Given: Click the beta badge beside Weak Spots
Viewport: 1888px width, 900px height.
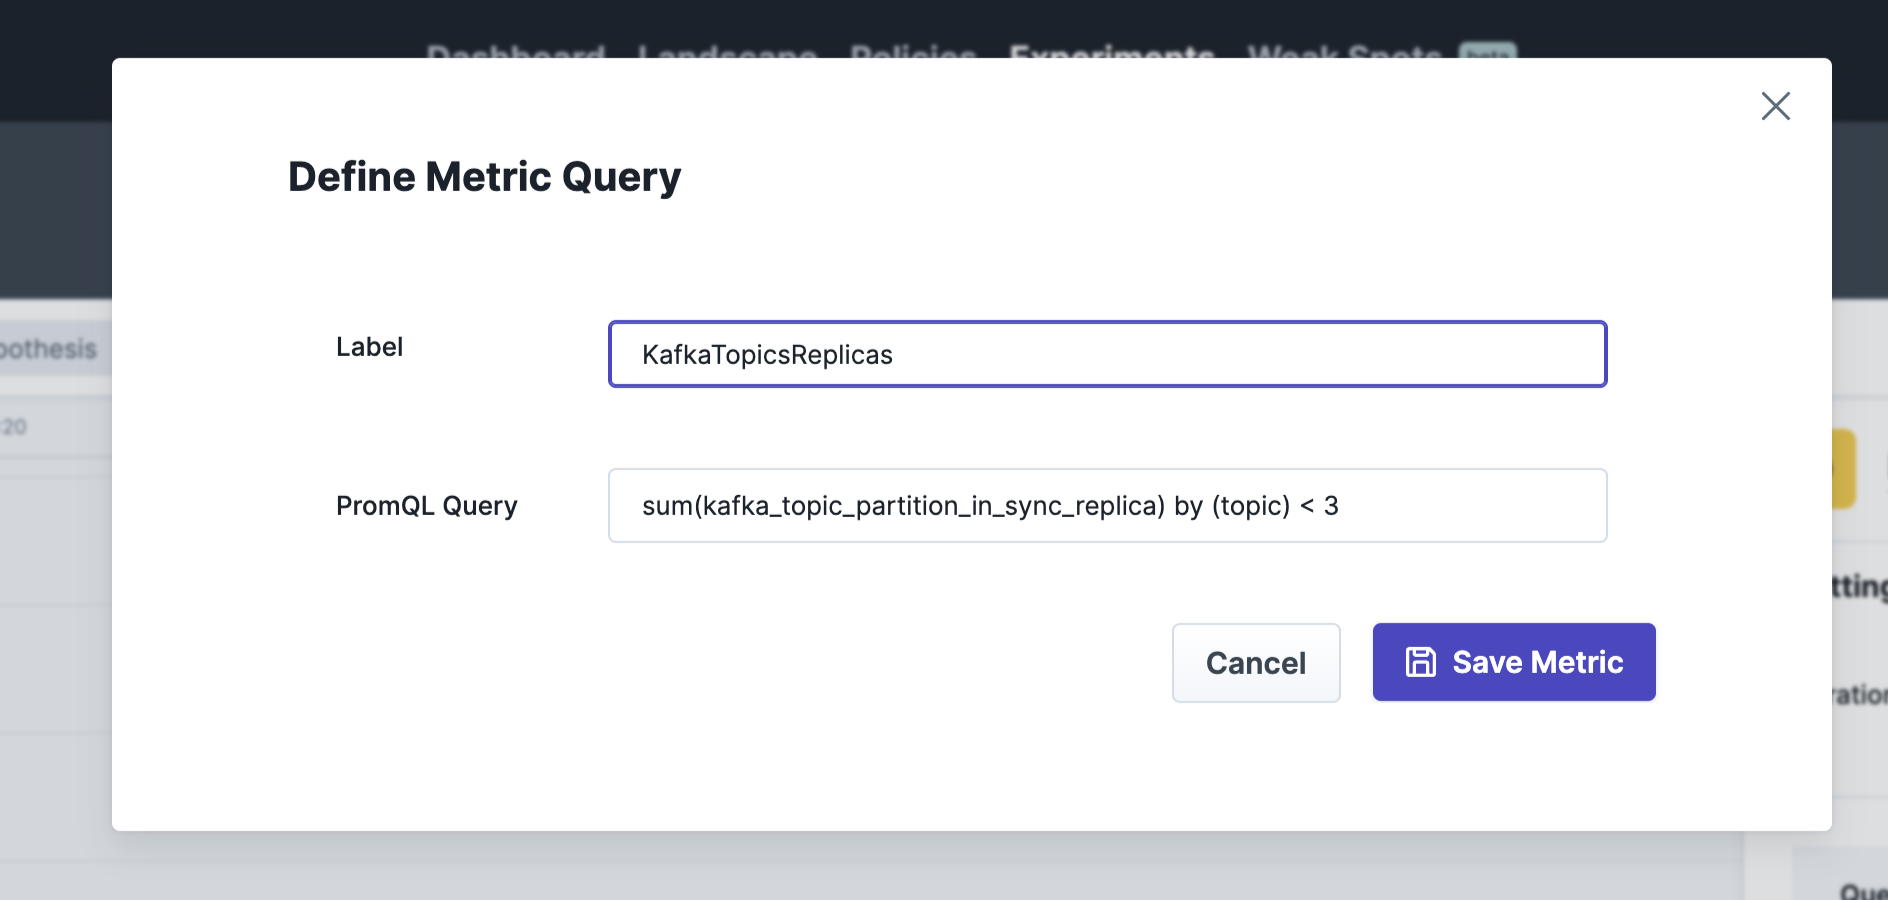Looking at the screenshot, I should (x=1488, y=50).
